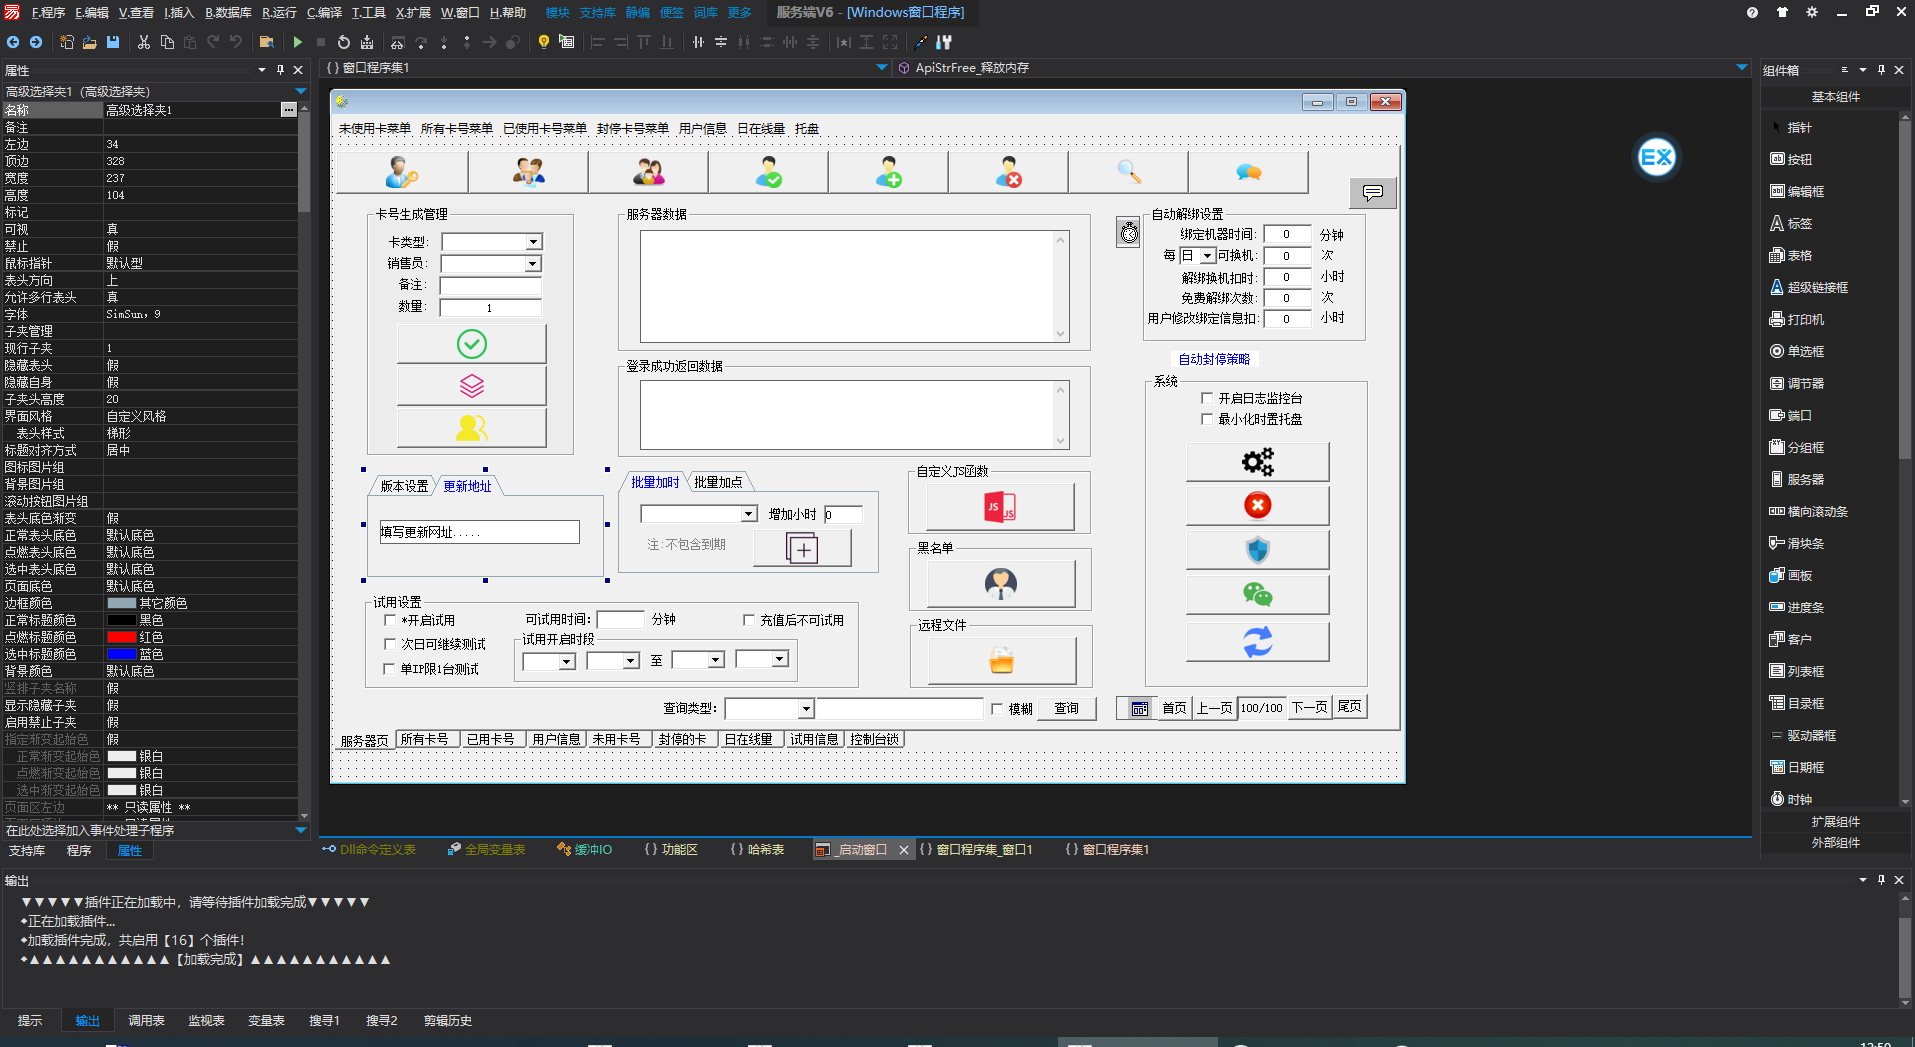Image resolution: width=1915 pixels, height=1047 pixels.
Task: Click the green WeChat icon button
Action: [x=1258, y=595]
